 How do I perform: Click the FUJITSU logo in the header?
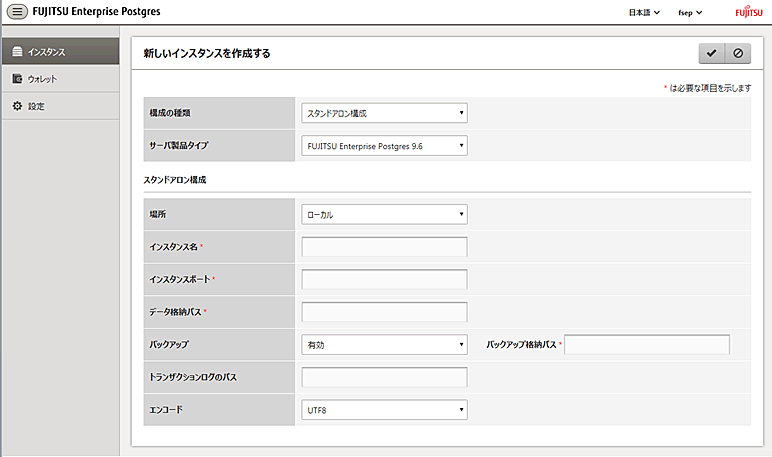pyautogui.click(x=749, y=12)
